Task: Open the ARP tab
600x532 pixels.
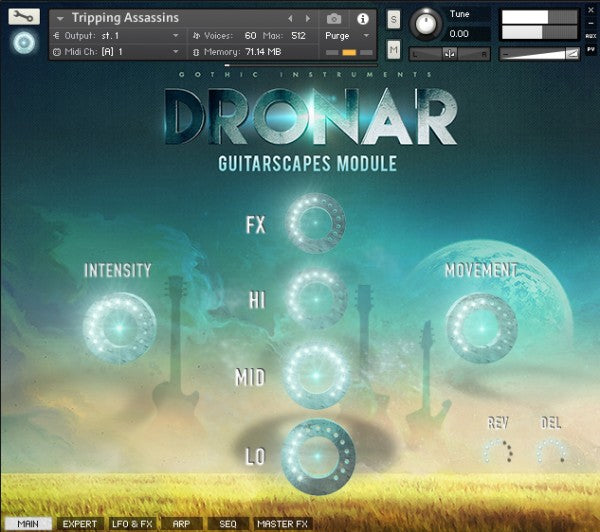Action: point(181,524)
